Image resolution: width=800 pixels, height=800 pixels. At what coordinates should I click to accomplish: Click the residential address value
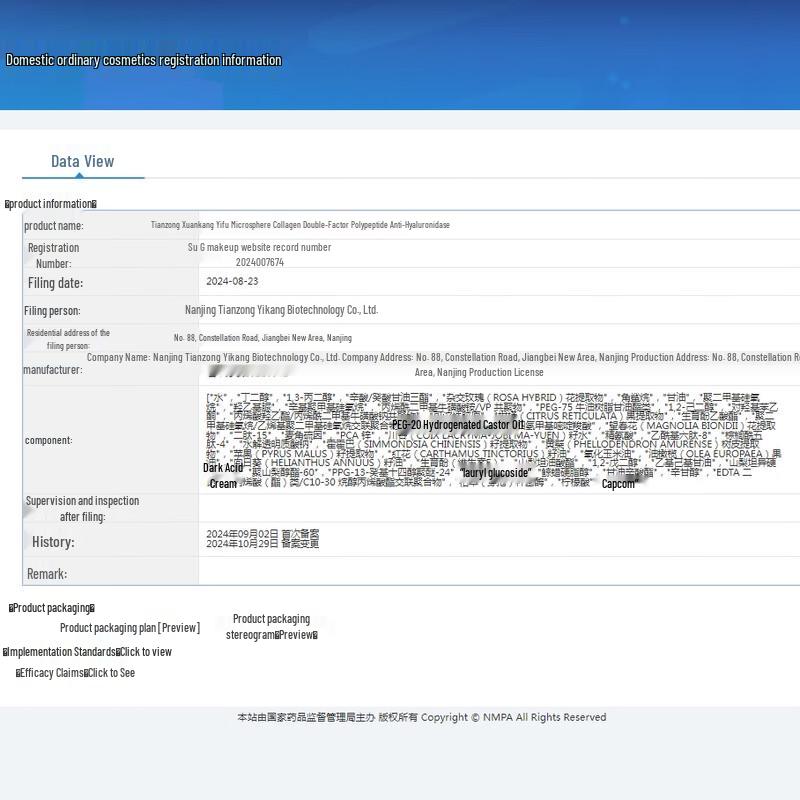click(262, 338)
